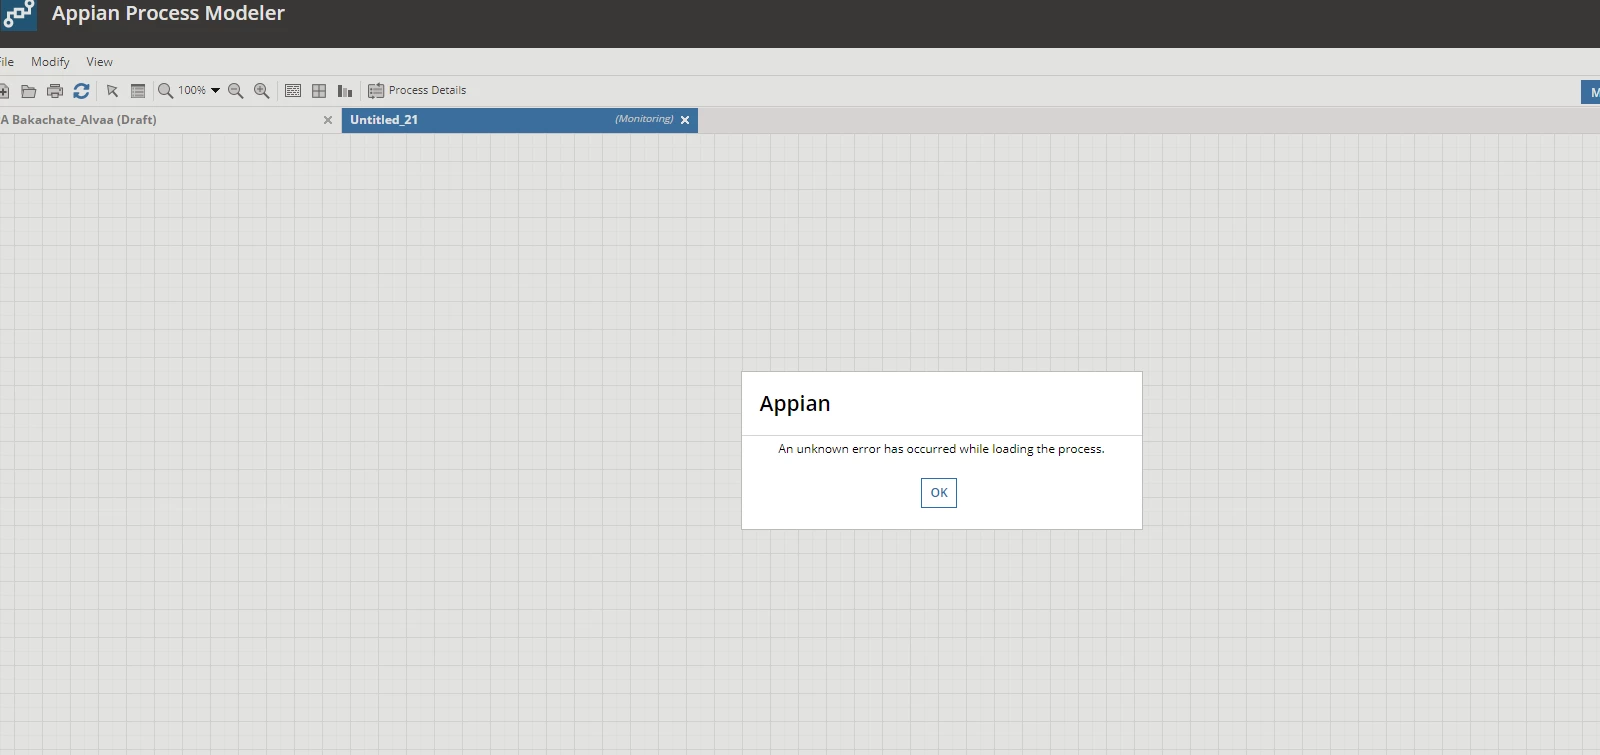Zoom out with the minus magnifier
Viewport: 1600px width, 755px height.
236,91
